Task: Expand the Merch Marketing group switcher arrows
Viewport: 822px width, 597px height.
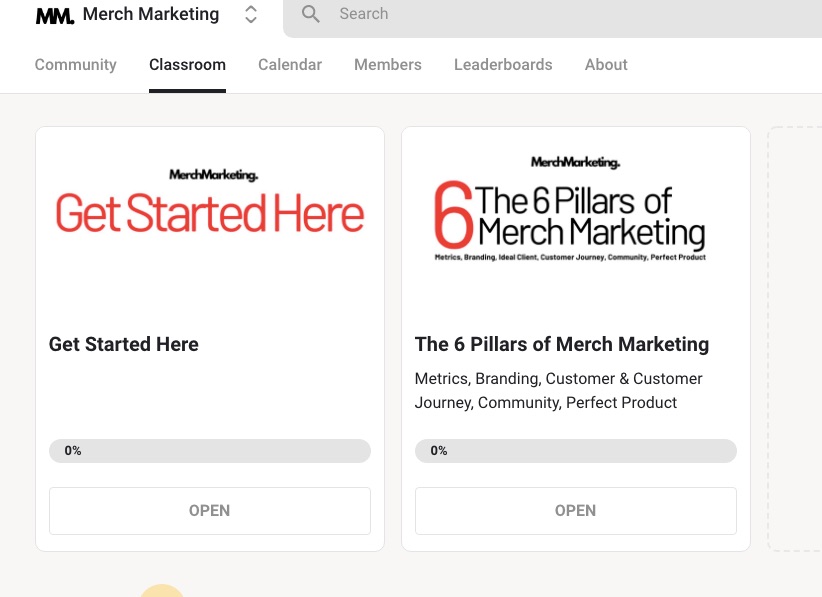Action: (251, 15)
